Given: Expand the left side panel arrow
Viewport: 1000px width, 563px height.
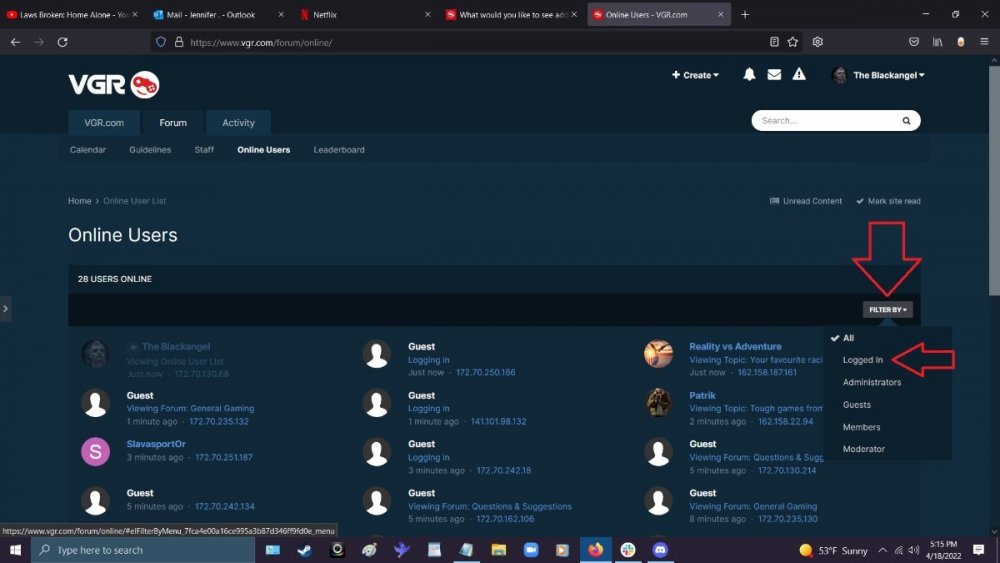Looking at the screenshot, I should (x=6, y=309).
